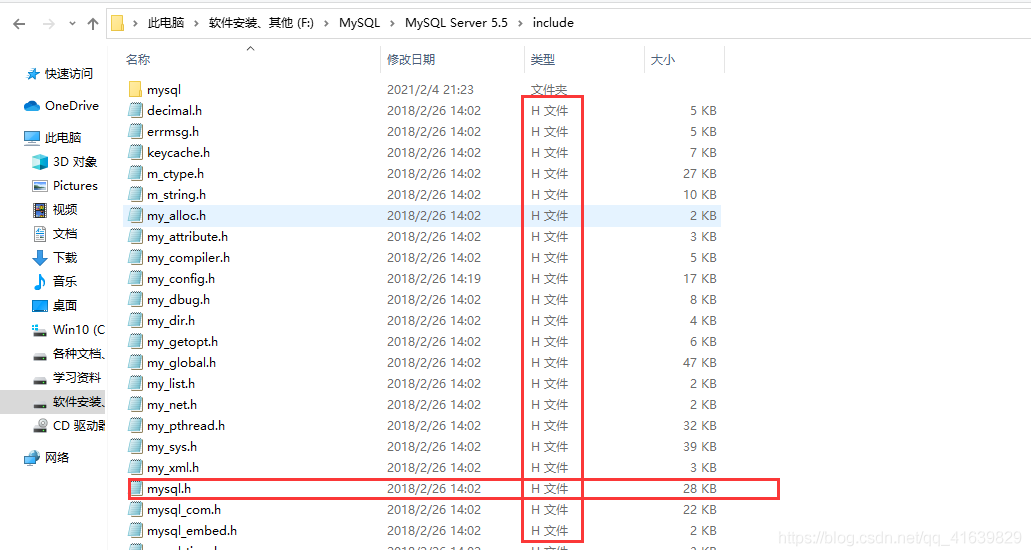Navigate to MySQL in the breadcrumb
1031x556 pixels.
[x=360, y=23]
